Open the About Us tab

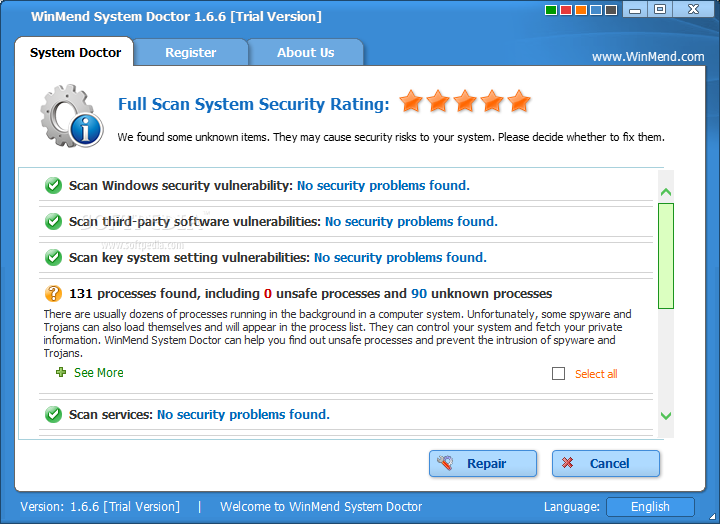click(x=305, y=53)
